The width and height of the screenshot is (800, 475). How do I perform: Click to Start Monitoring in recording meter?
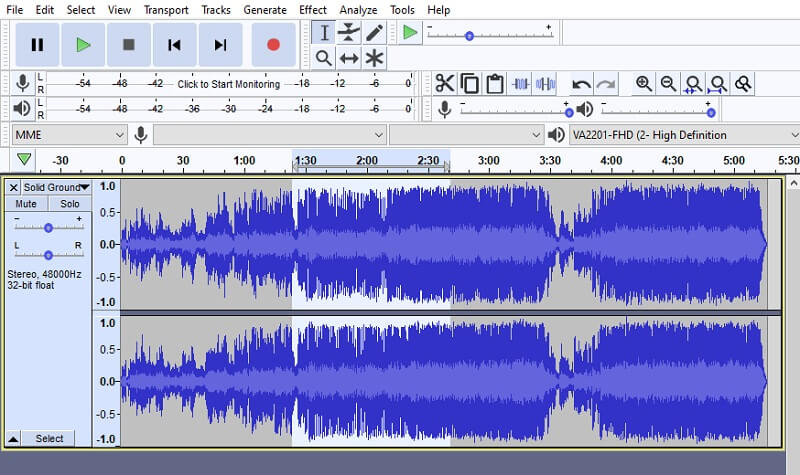[x=228, y=84]
